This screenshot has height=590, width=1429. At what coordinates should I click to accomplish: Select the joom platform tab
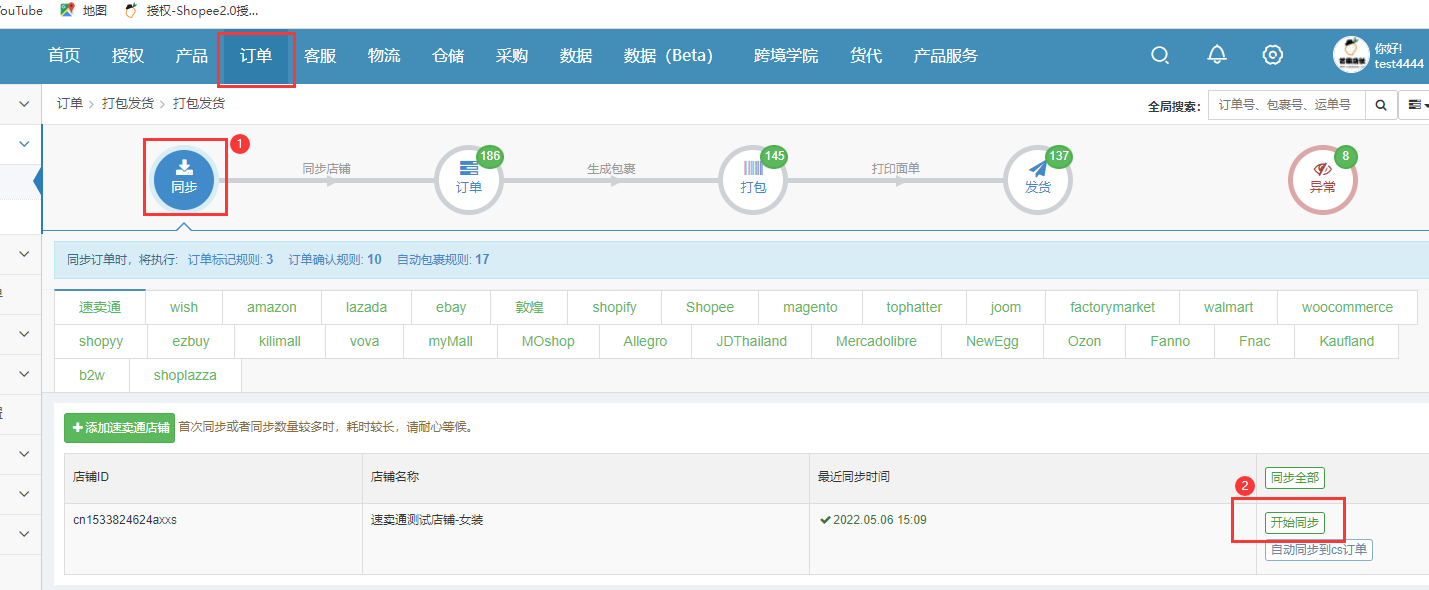(x=1006, y=307)
